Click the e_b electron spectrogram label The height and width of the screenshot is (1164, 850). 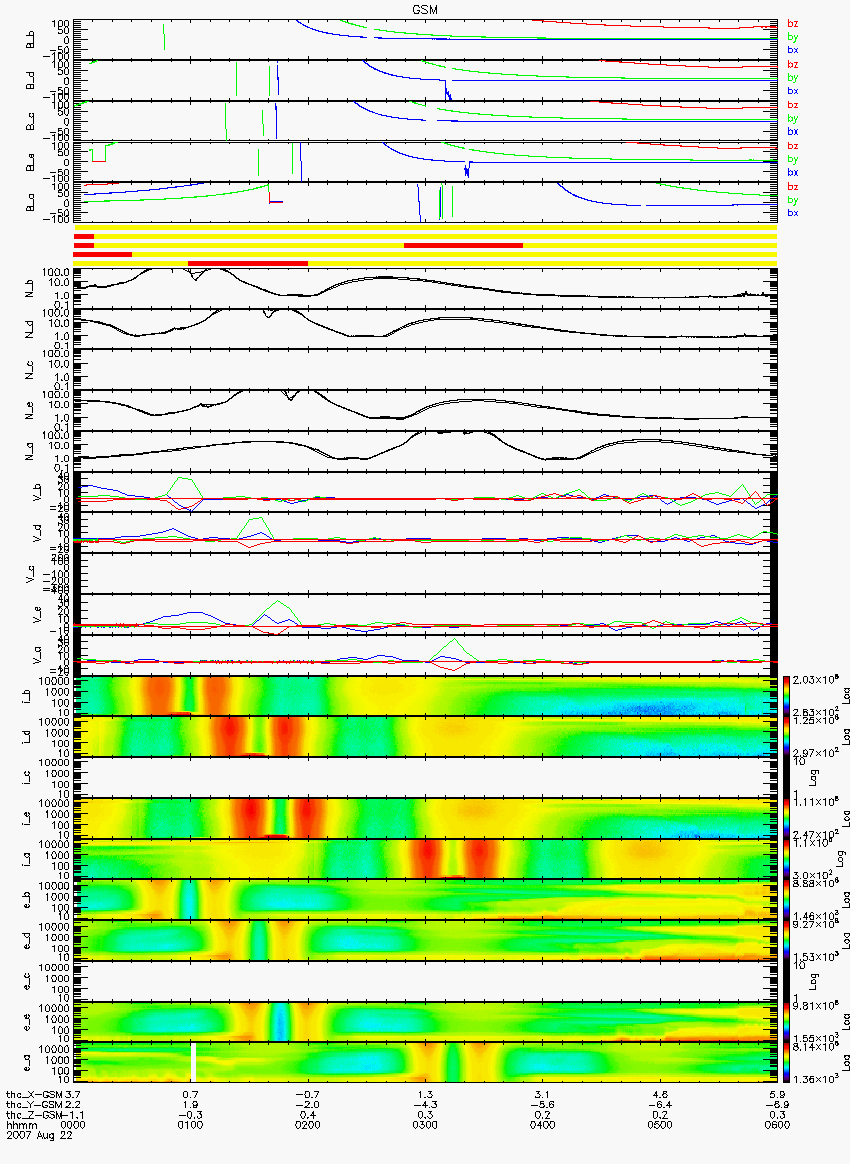27,900
